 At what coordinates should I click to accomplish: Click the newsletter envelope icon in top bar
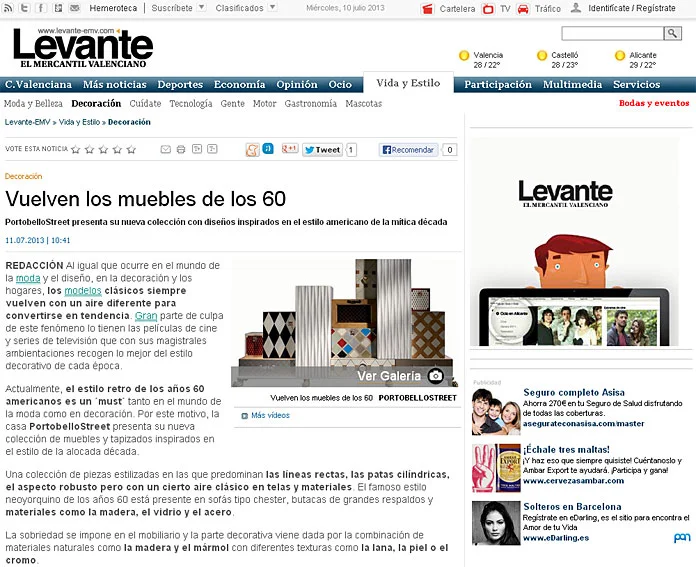pyautogui.click(x=75, y=8)
